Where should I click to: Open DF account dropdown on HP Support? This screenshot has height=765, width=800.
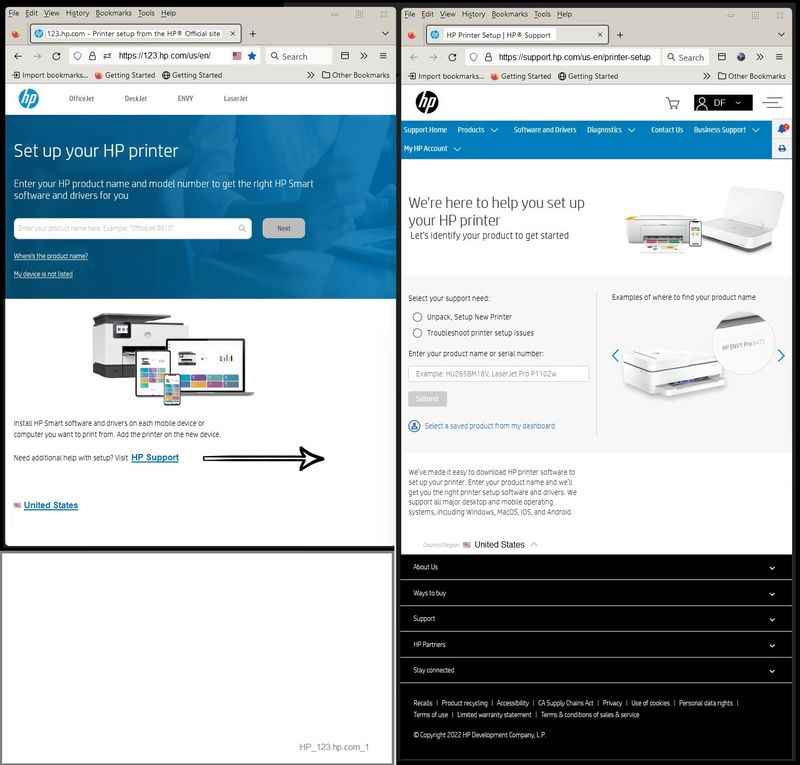coord(723,103)
